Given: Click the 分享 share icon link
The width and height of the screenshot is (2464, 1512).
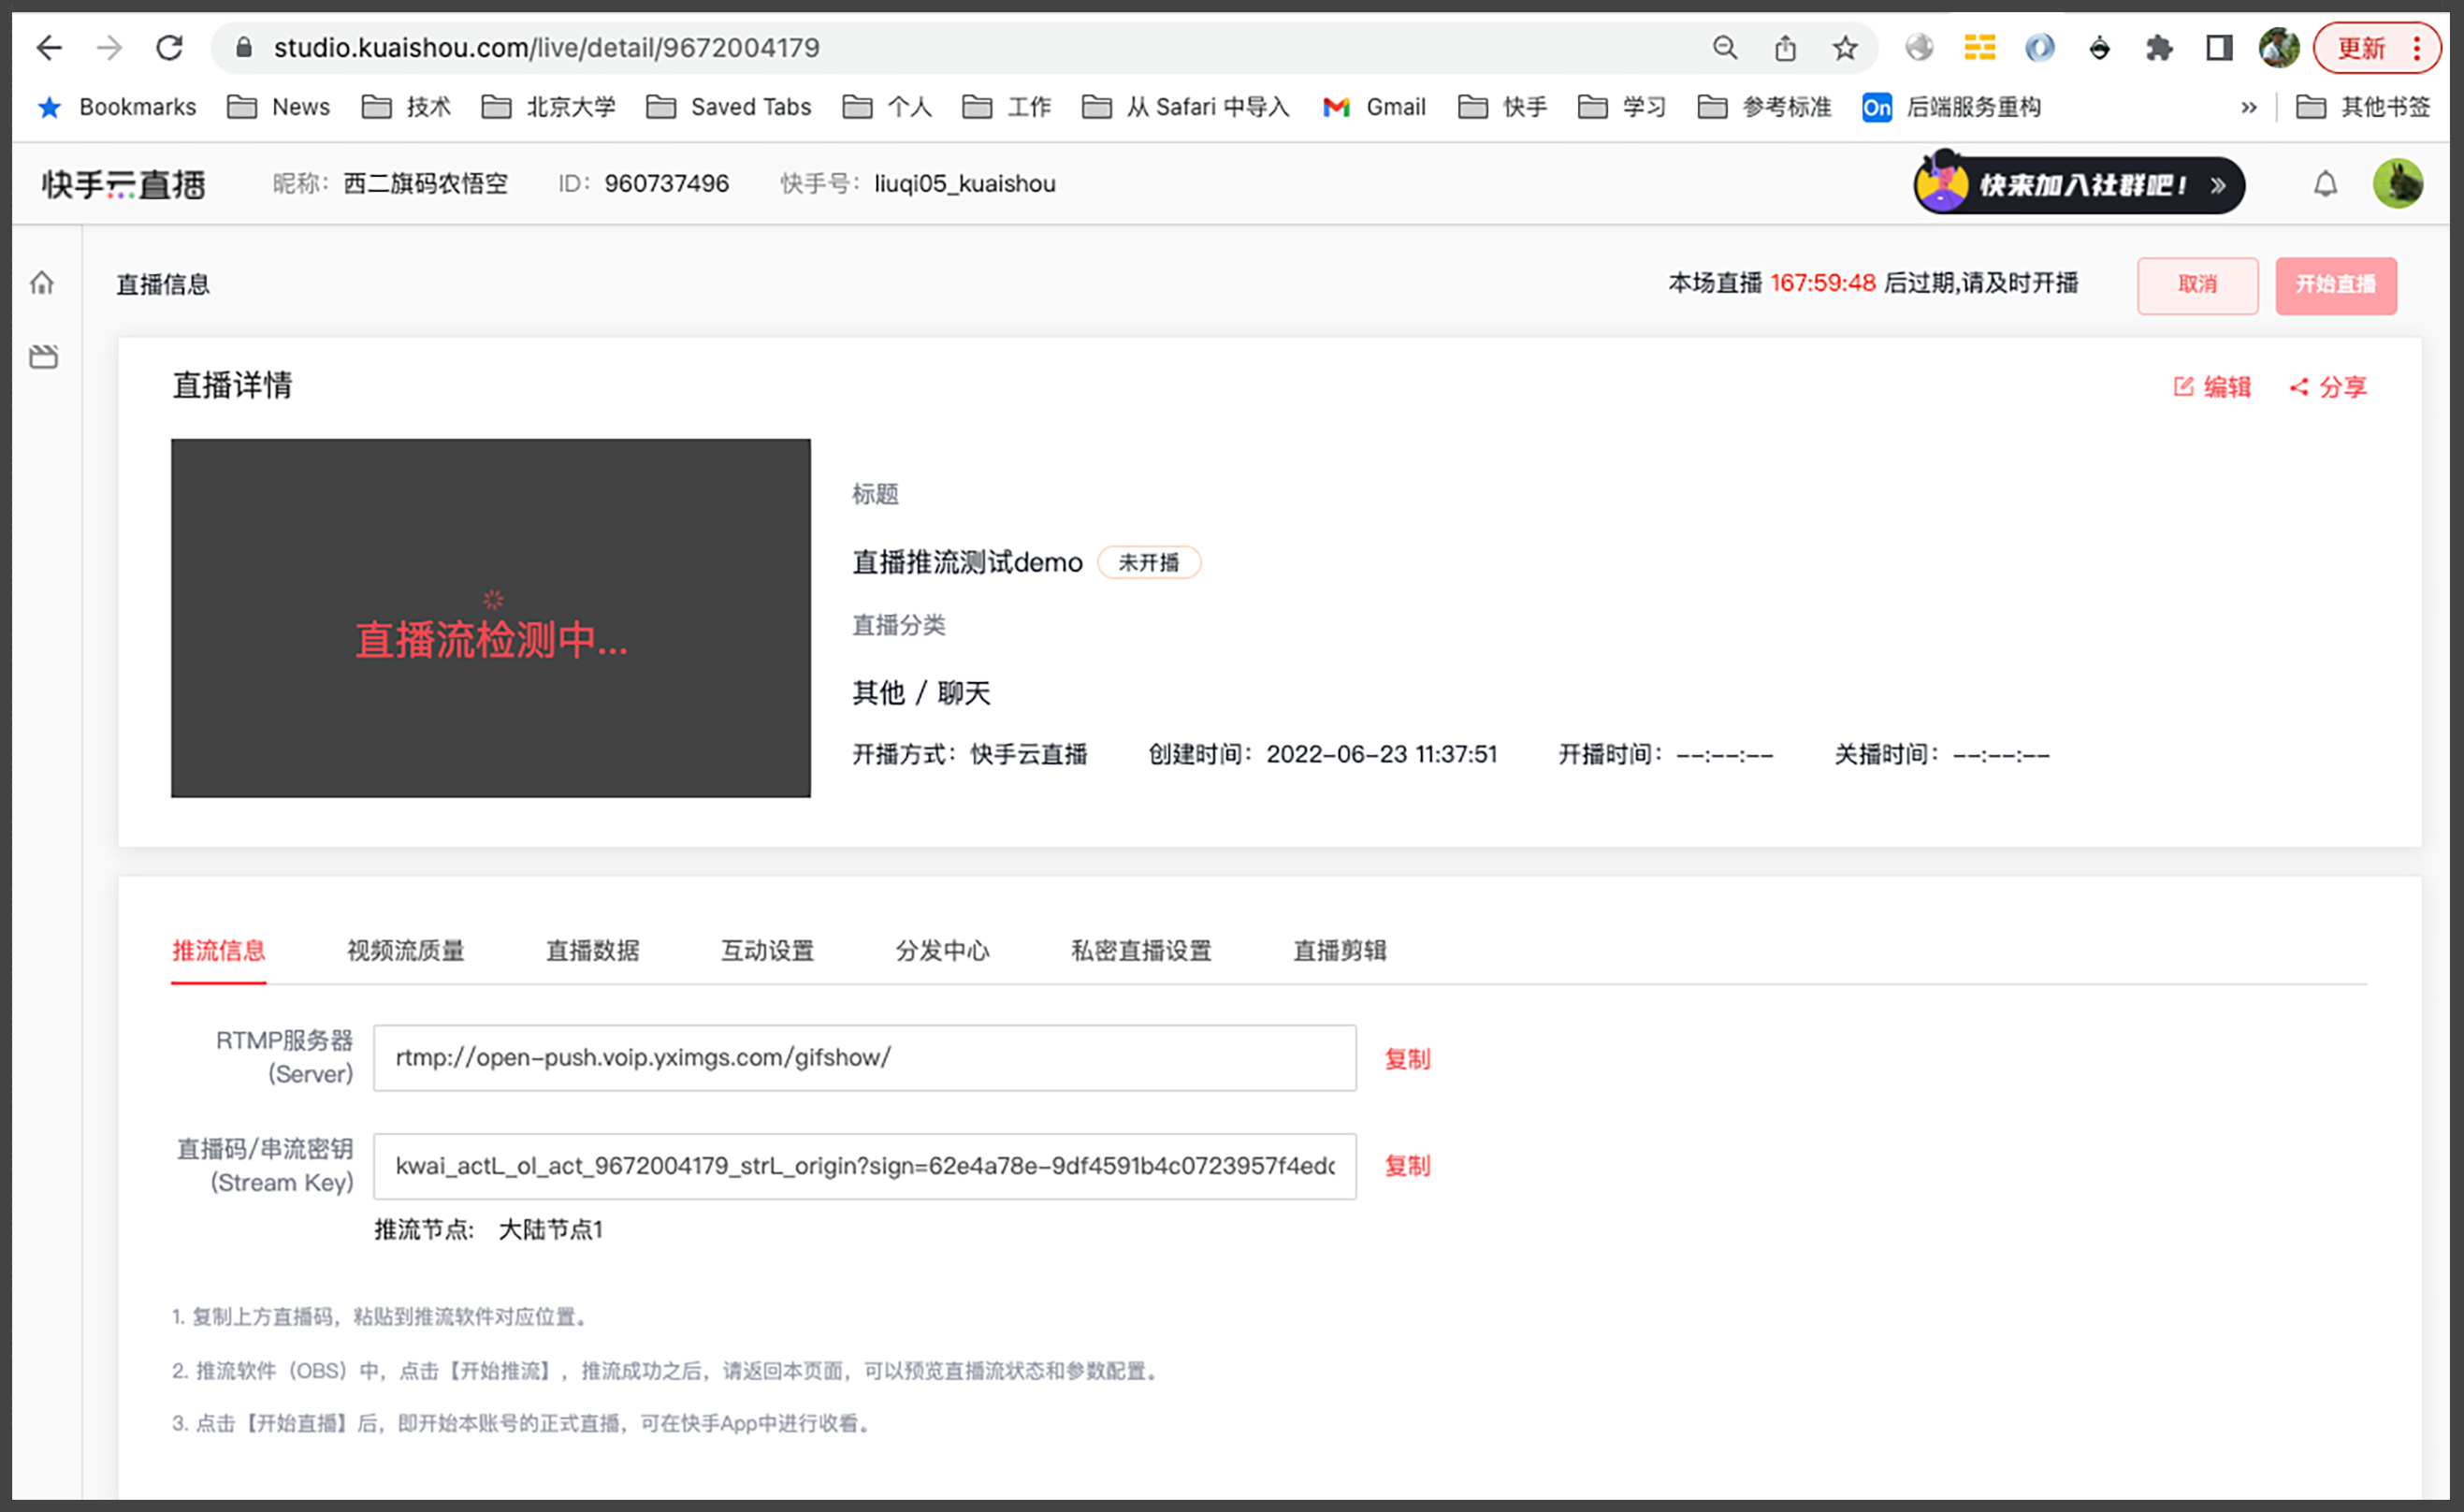Looking at the screenshot, I should coord(2328,387).
